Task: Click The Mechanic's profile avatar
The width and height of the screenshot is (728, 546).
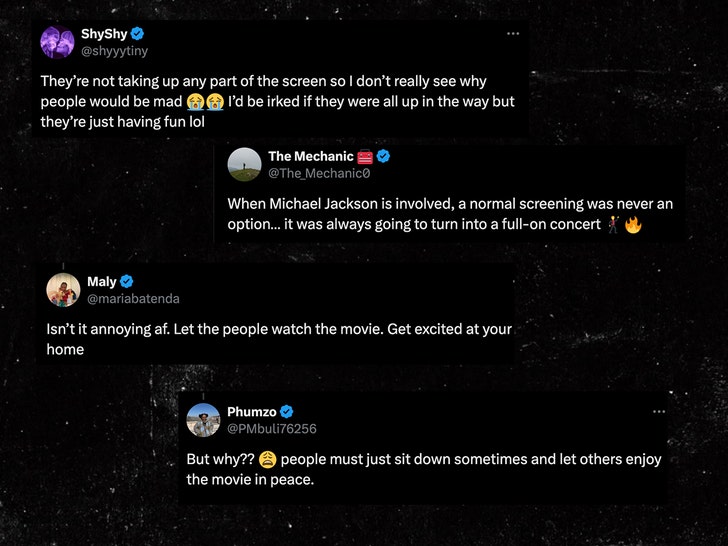Action: pos(244,164)
